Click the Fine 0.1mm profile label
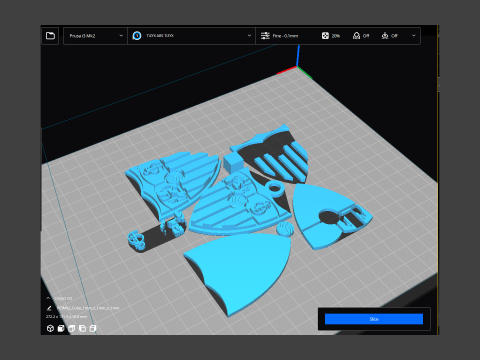480x360 pixels. [x=285, y=36]
